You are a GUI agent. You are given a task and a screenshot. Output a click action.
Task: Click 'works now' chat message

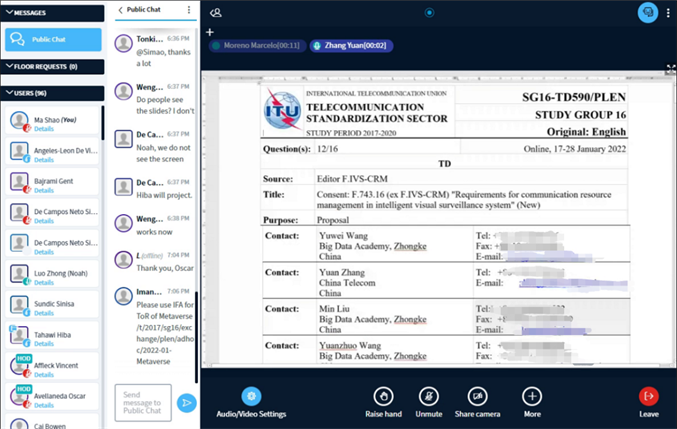coord(154,232)
